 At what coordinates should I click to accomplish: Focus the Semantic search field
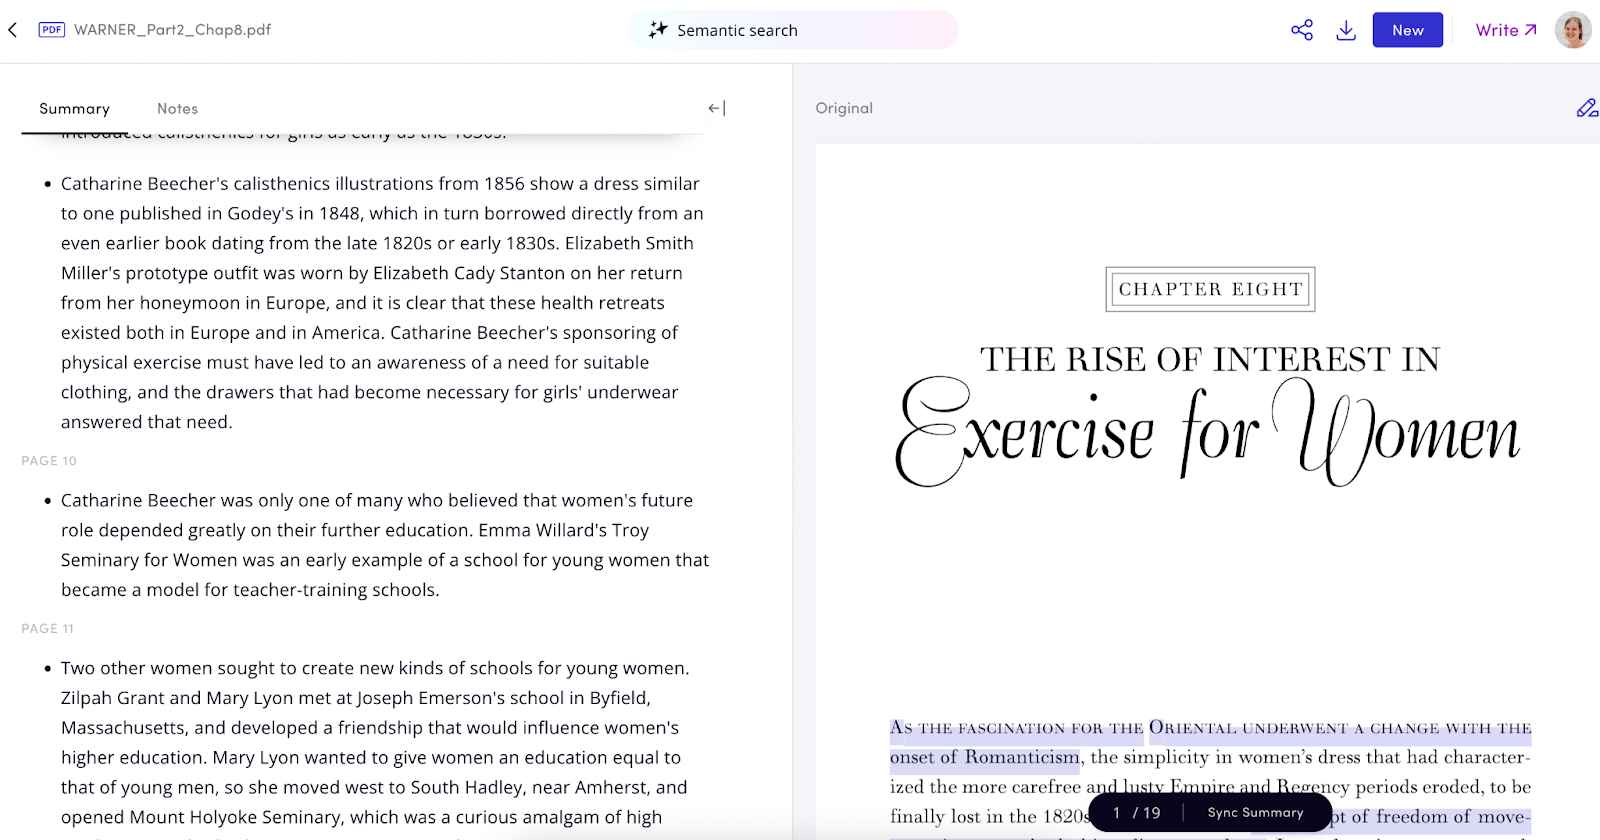793,30
